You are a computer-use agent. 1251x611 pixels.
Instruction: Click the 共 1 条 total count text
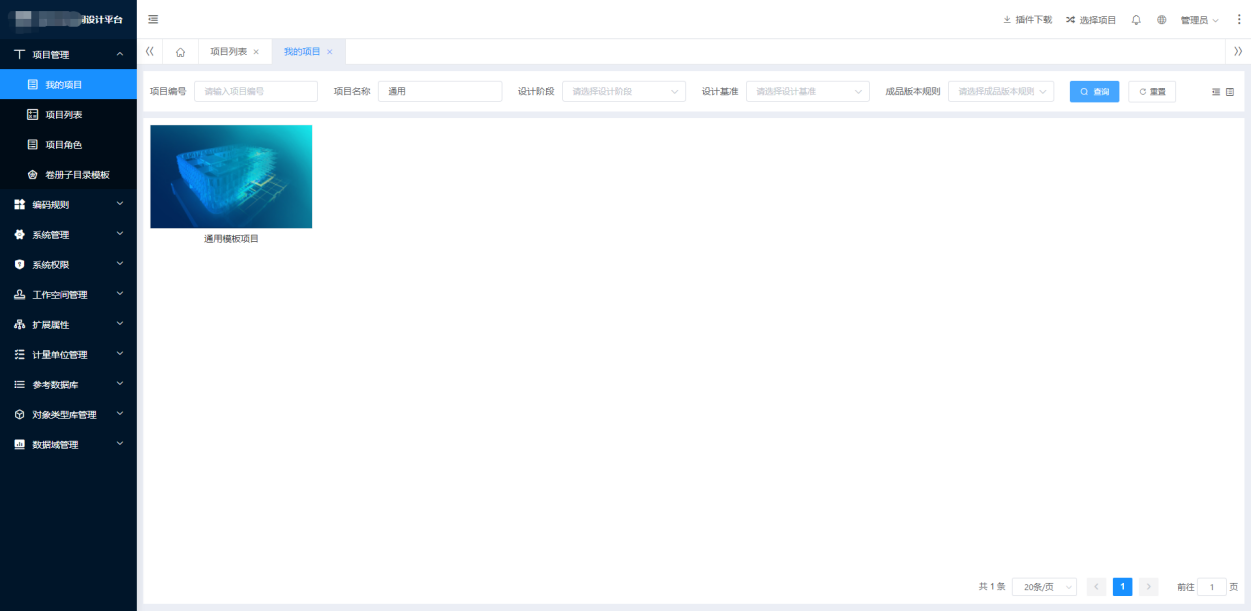coord(991,587)
